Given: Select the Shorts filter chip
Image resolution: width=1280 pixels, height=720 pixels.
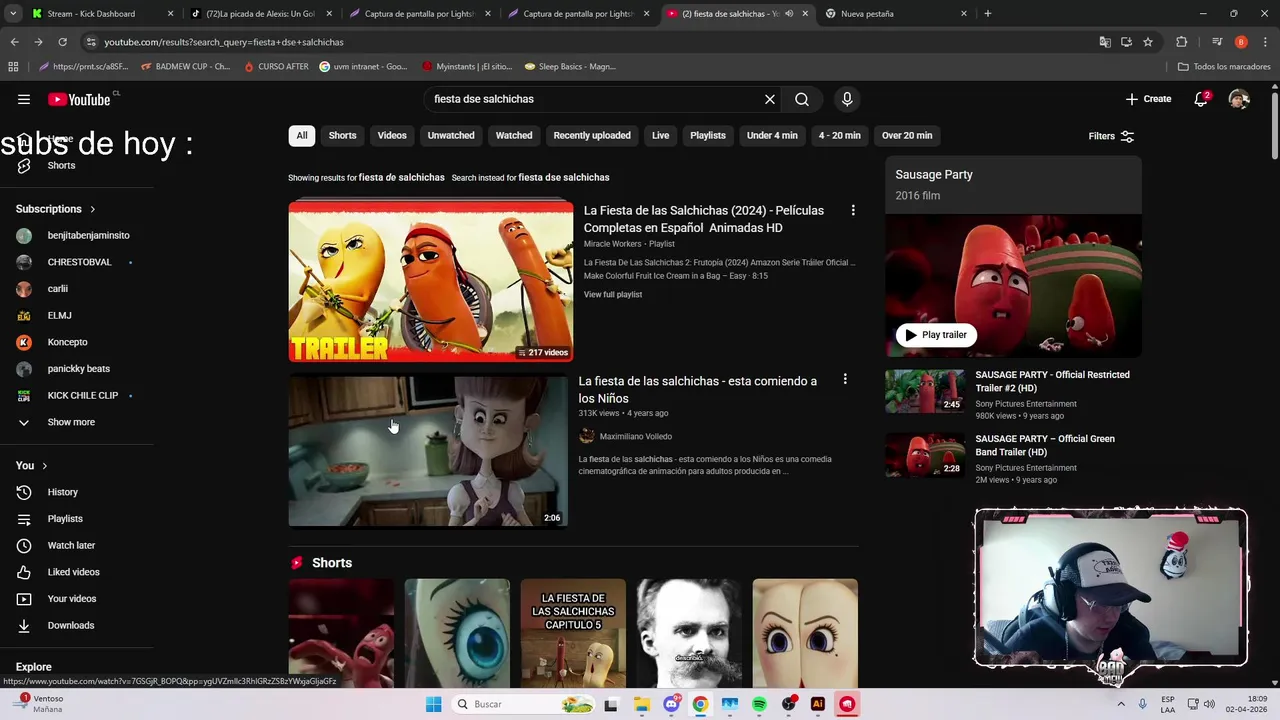Looking at the screenshot, I should pos(342,135).
